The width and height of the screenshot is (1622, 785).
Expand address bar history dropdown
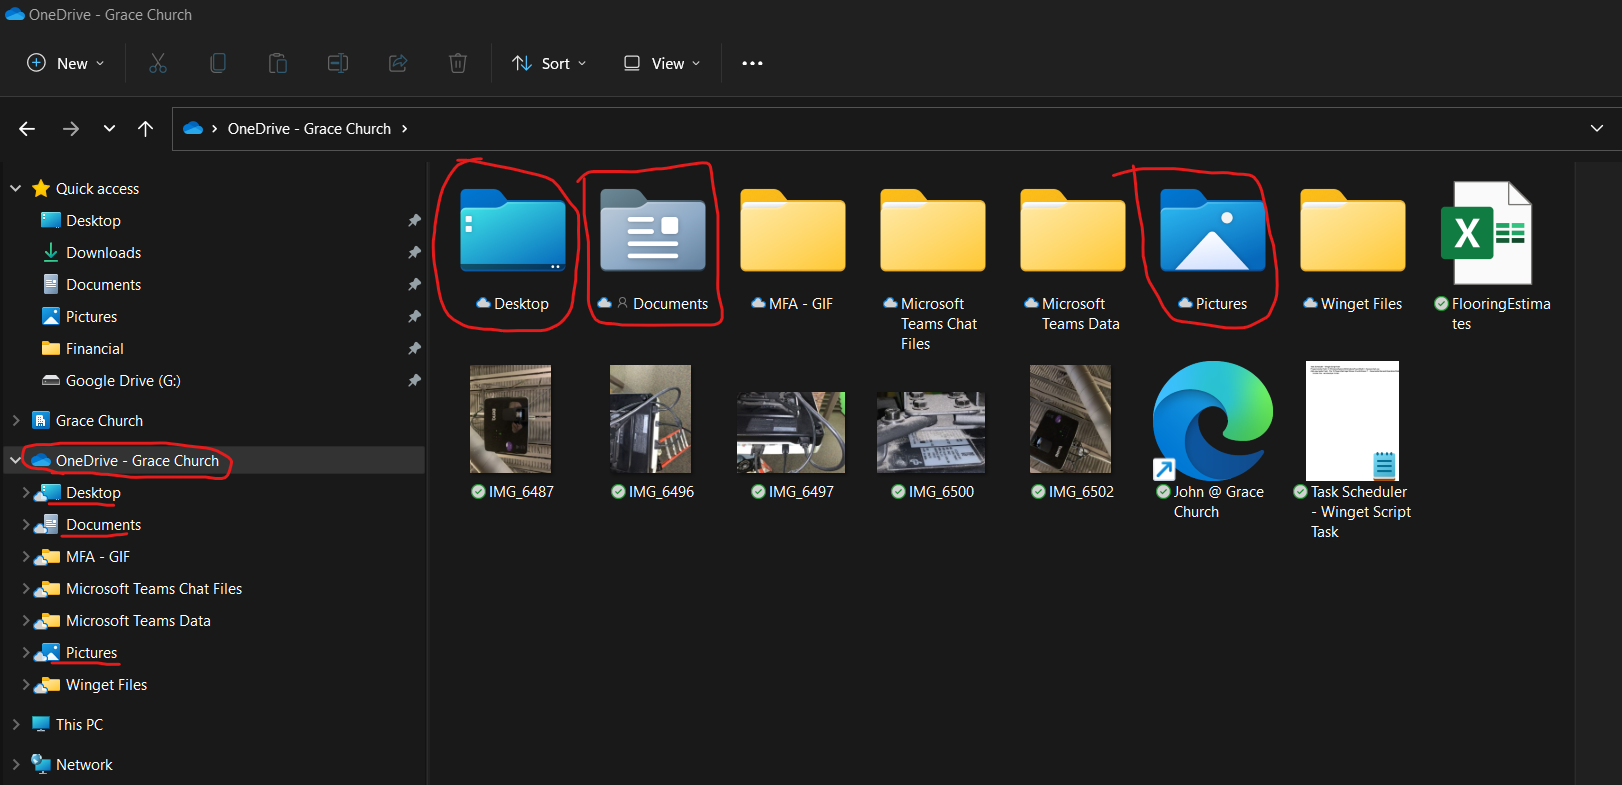coord(1596,128)
